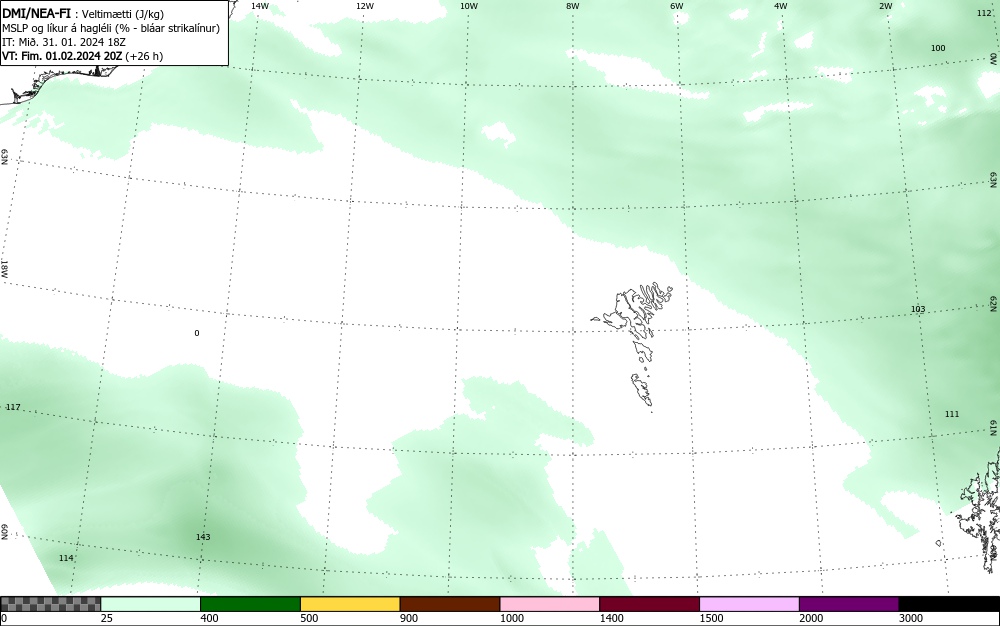Click the 114 value on the map
This screenshot has width=1000, height=626.
tap(66, 558)
